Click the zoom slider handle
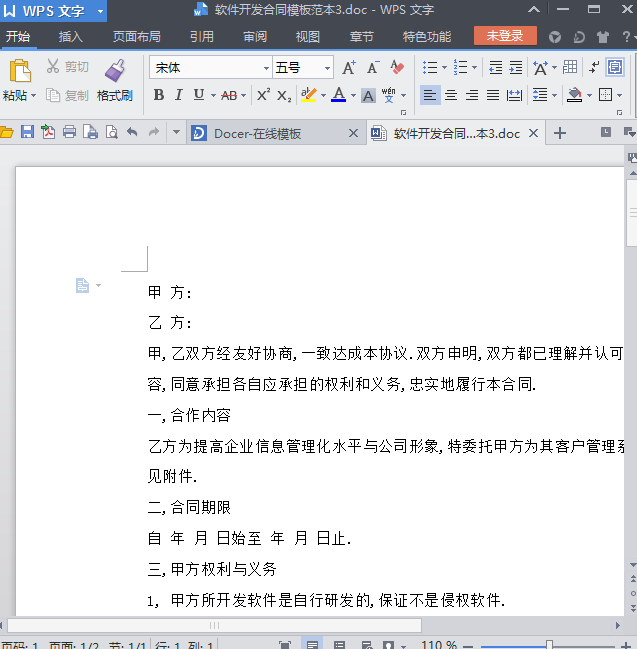Viewport: 637px width, 649px height. coord(549,645)
